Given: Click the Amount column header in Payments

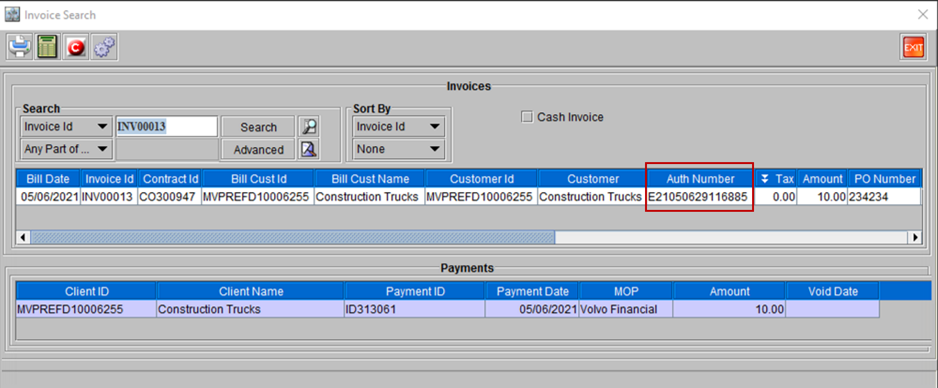Looking at the screenshot, I should tap(729, 291).
